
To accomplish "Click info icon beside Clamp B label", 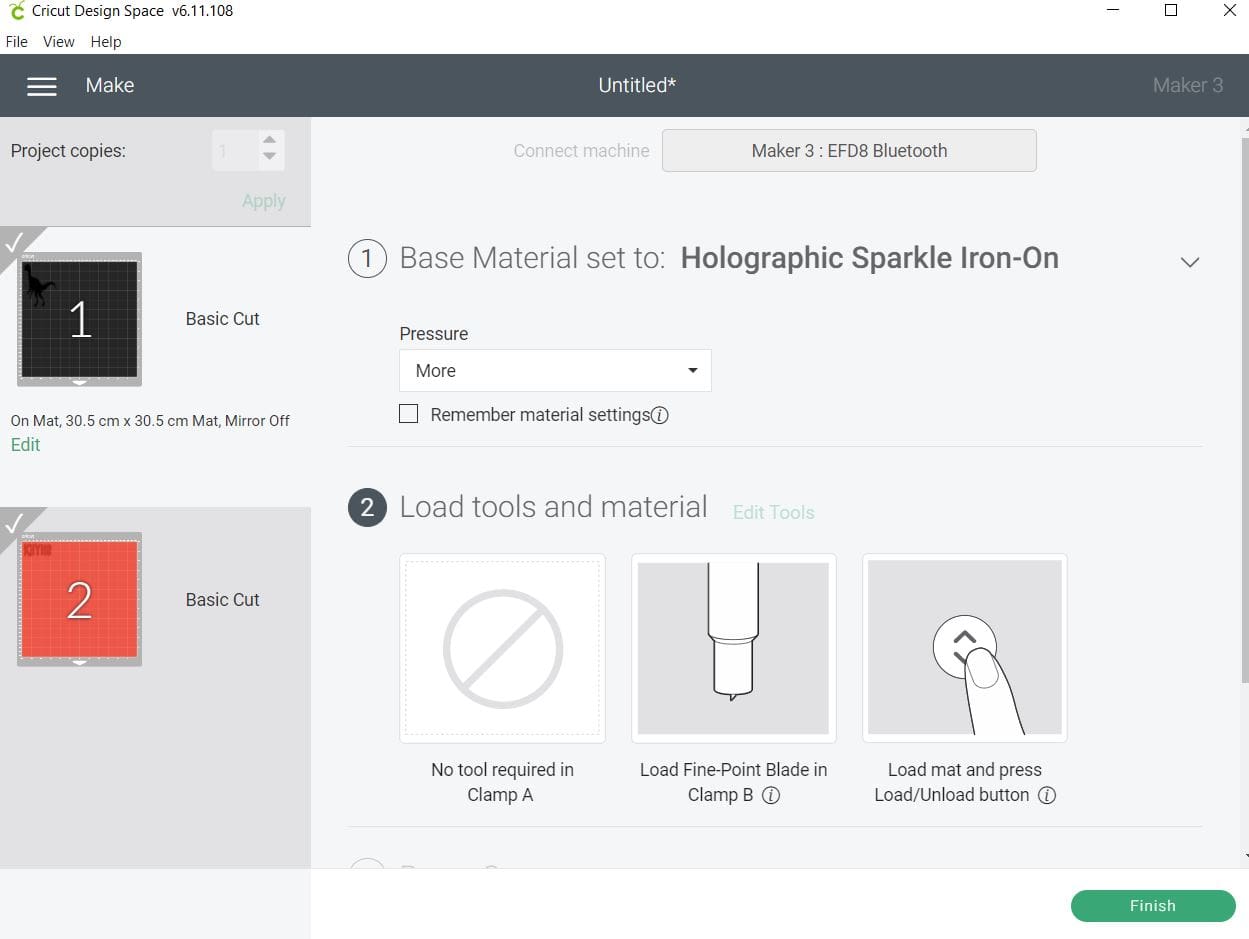I will 771,796.
